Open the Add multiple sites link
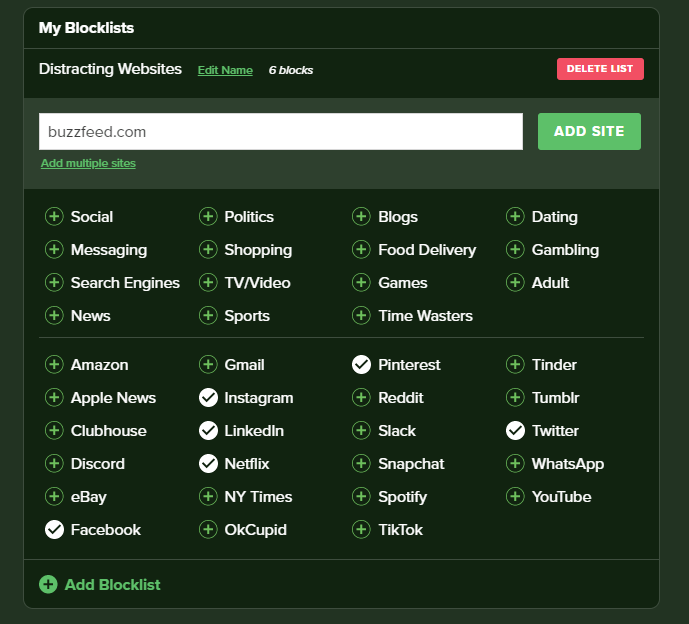The image size is (689, 624). 88,163
